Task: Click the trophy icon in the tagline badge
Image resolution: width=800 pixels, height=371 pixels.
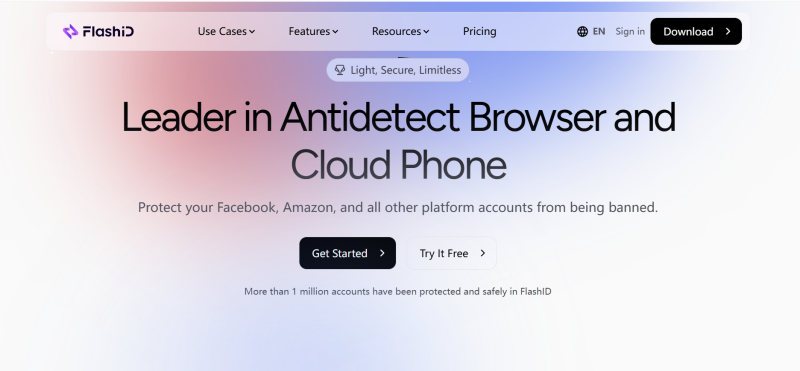Action: (x=340, y=70)
